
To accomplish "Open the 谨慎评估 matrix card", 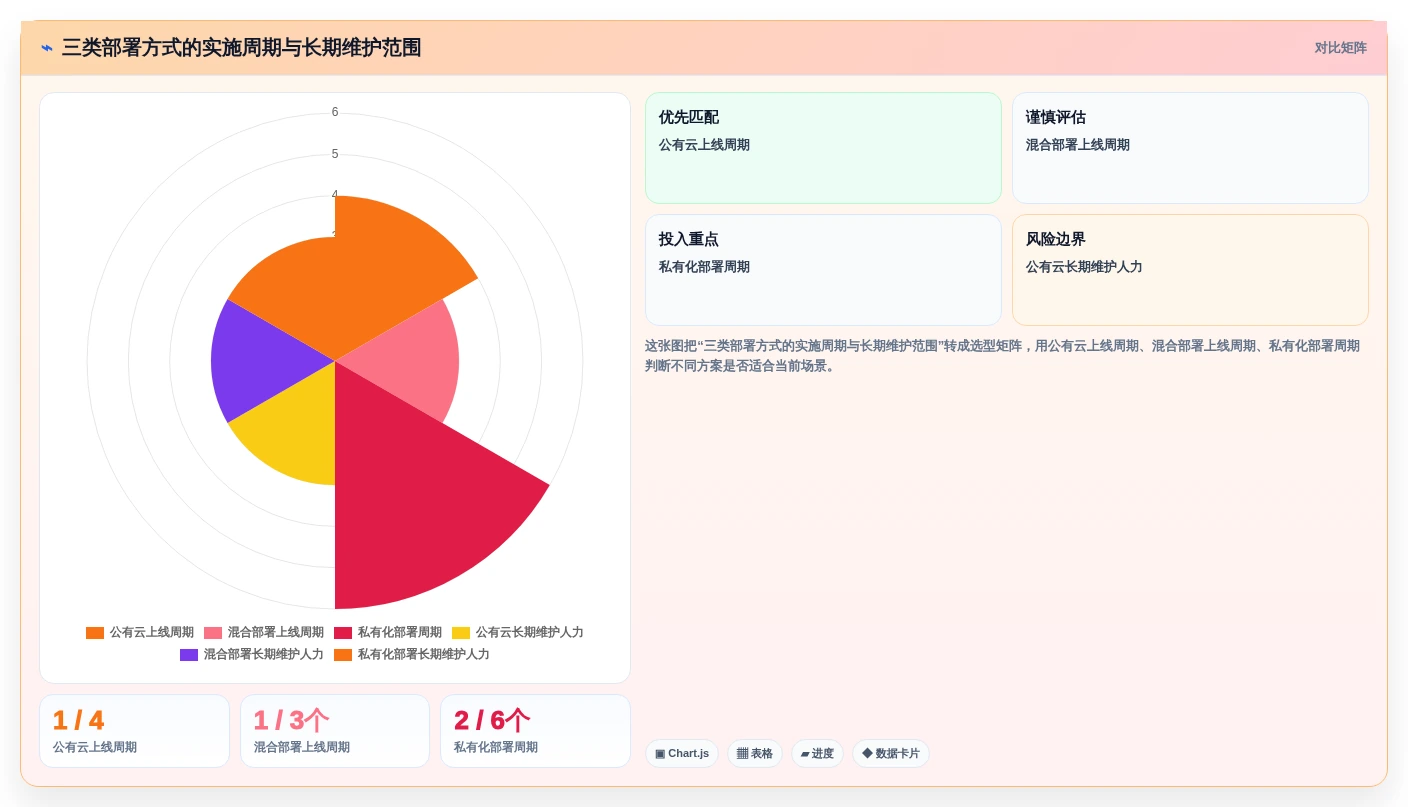I will (x=1190, y=148).
